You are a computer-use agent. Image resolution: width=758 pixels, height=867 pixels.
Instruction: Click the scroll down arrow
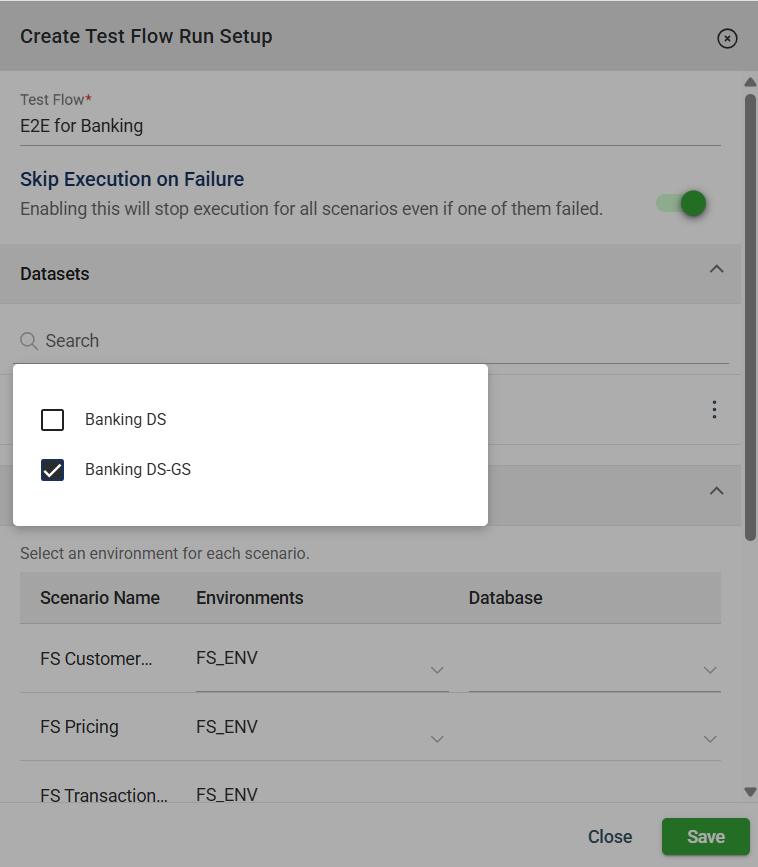click(750, 792)
